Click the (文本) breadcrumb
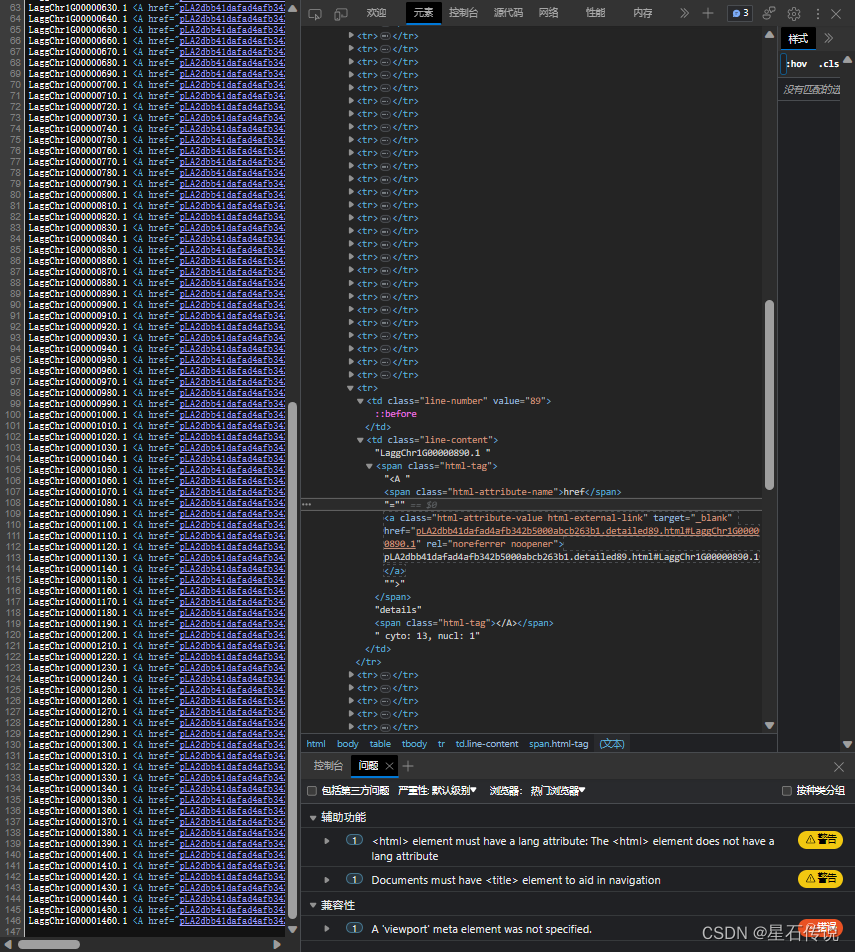Screen dimensions: 855x952 tap(611, 744)
